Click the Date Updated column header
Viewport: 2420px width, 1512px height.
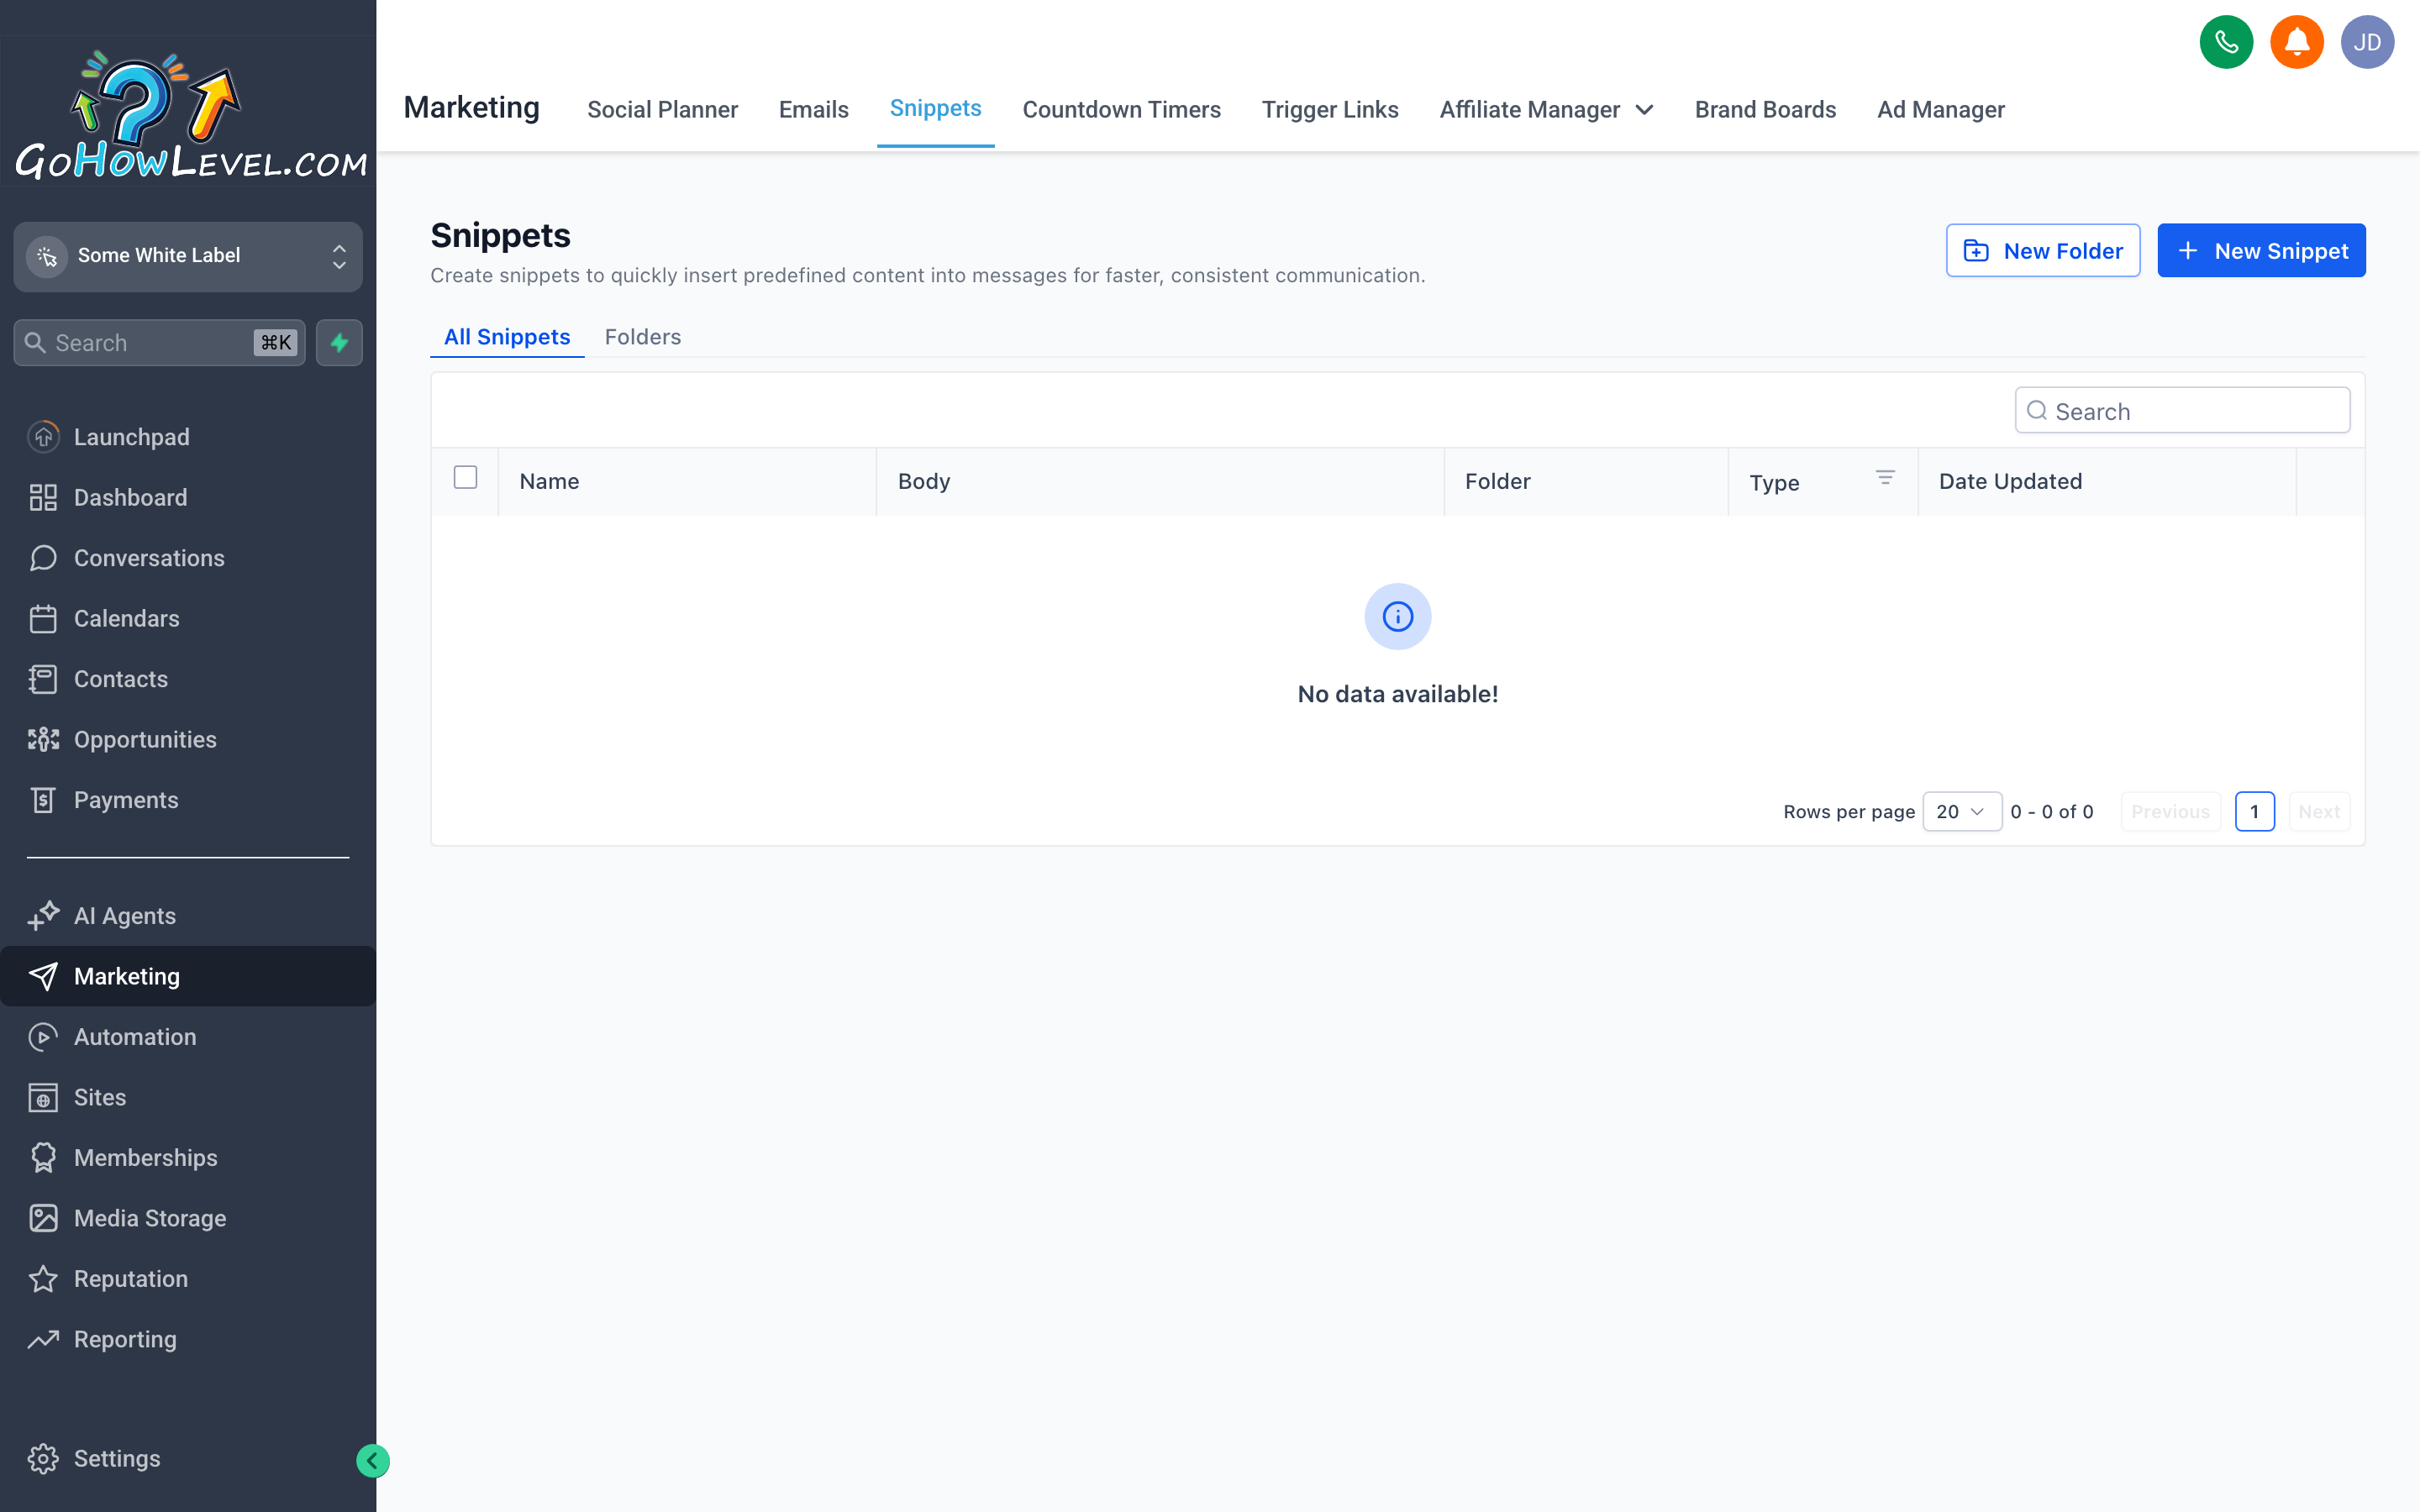[x=2107, y=481]
